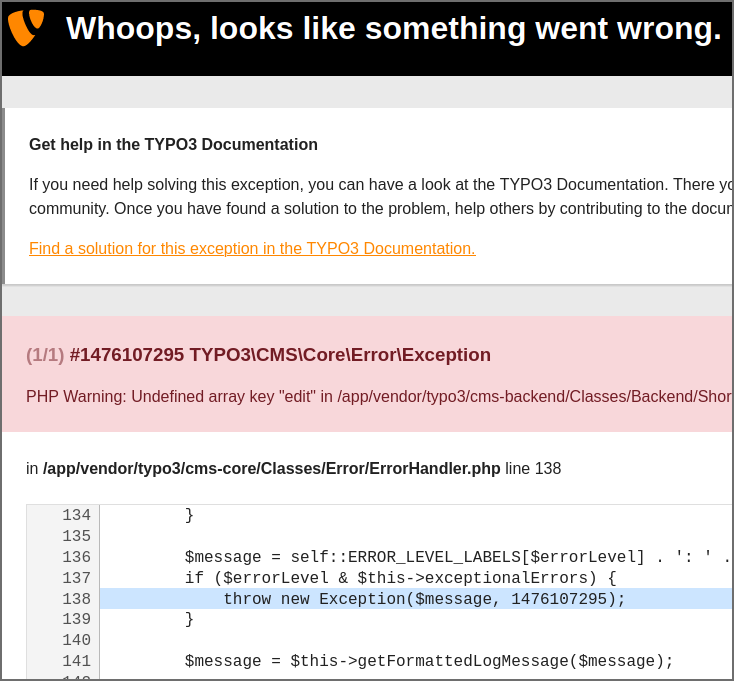Image resolution: width=734 pixels, height=681 pixels.
Task: Select the getFormattedLogMessage code line
Action: [x=429, y=661]
